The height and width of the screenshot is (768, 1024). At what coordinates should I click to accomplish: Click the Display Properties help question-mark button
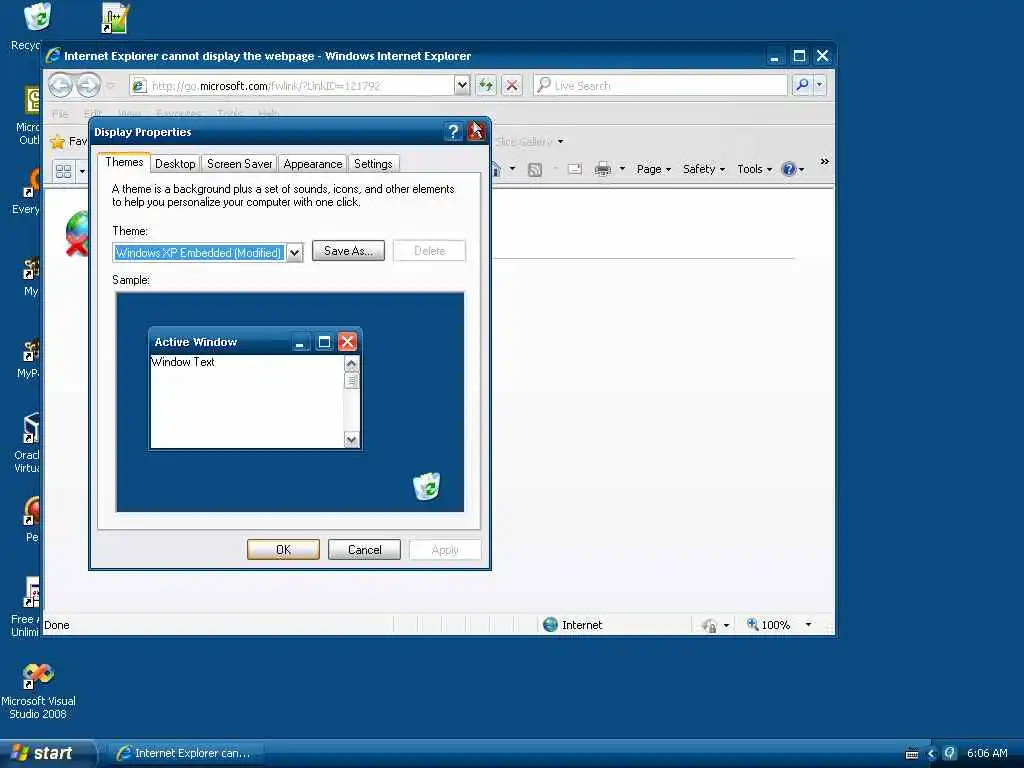point(453,132)
